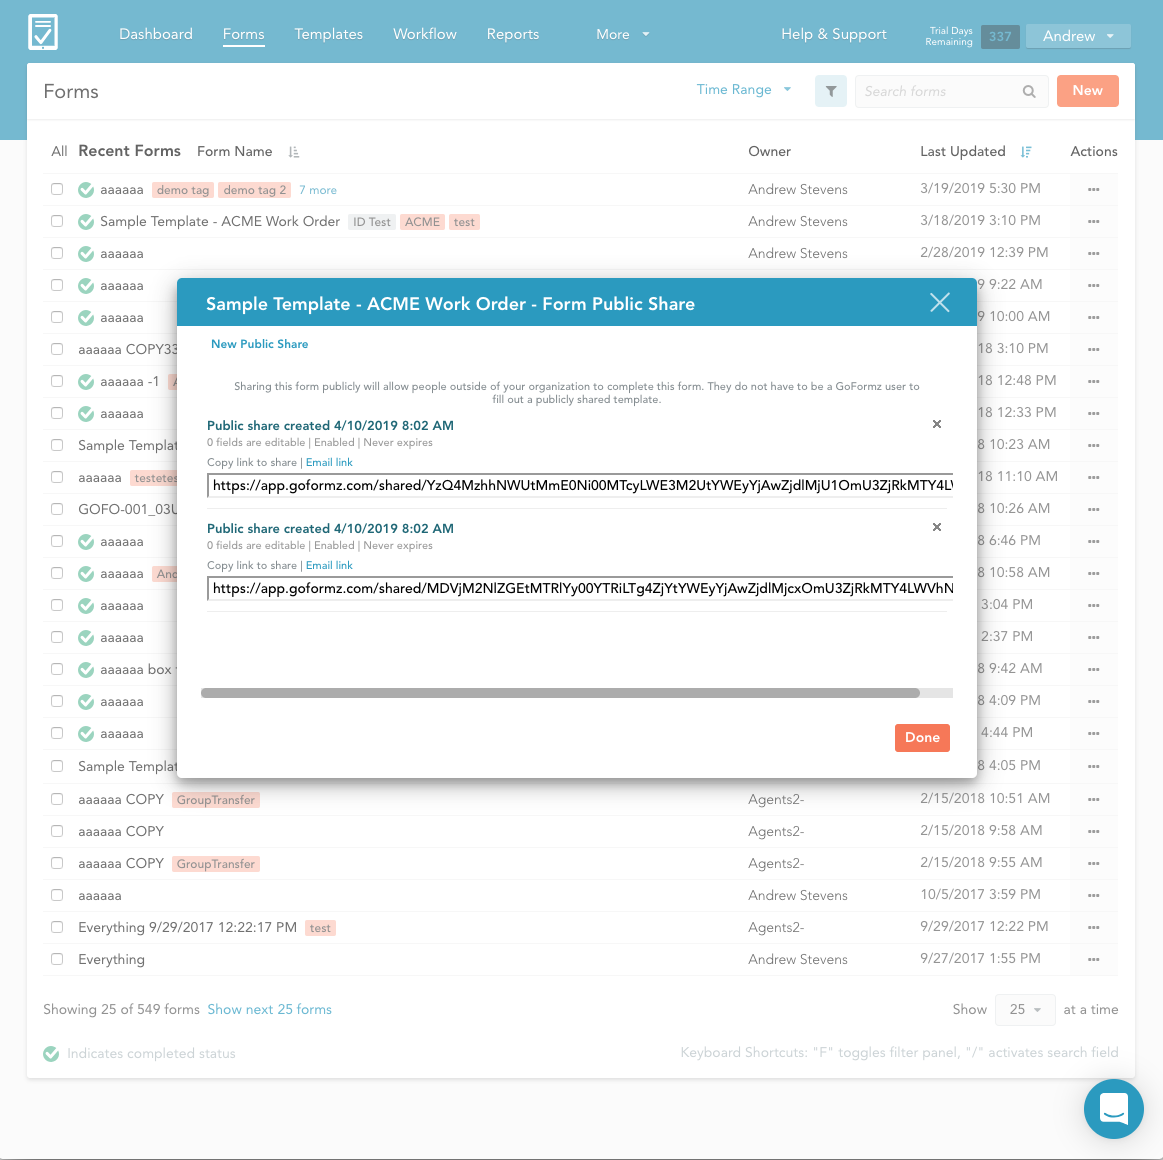Sort by Form Name icon
This screenshot has width=1163, height=1160.
tap(294, 152)
